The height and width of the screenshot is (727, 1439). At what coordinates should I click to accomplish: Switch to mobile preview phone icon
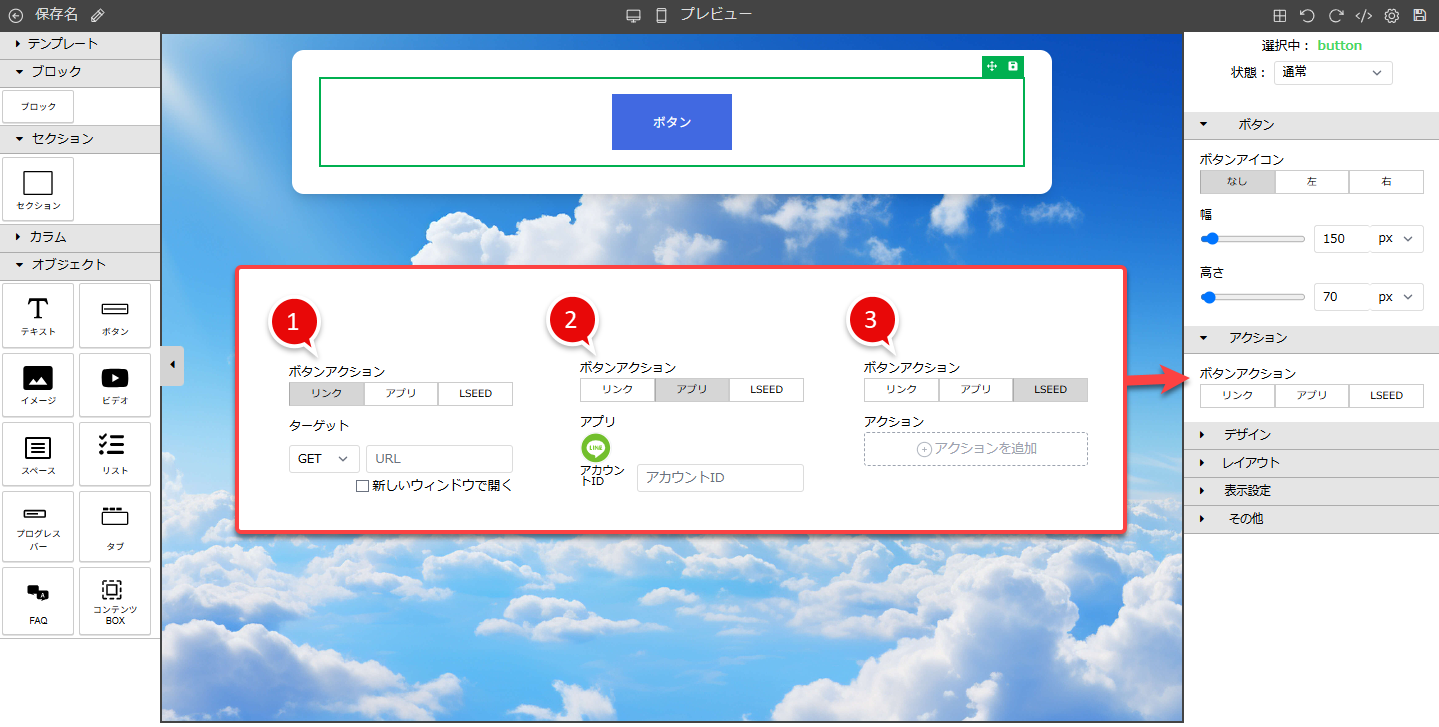pos(661,15)
